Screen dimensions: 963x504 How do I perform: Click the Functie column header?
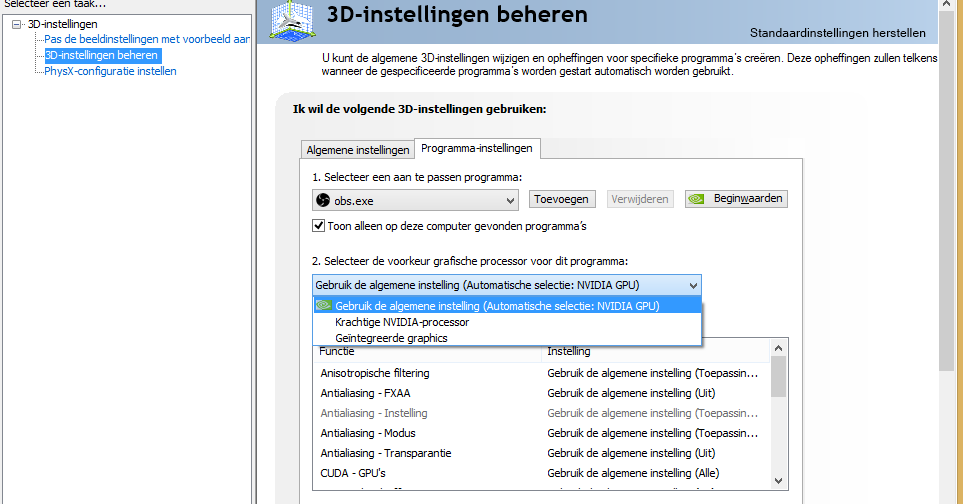427,351
